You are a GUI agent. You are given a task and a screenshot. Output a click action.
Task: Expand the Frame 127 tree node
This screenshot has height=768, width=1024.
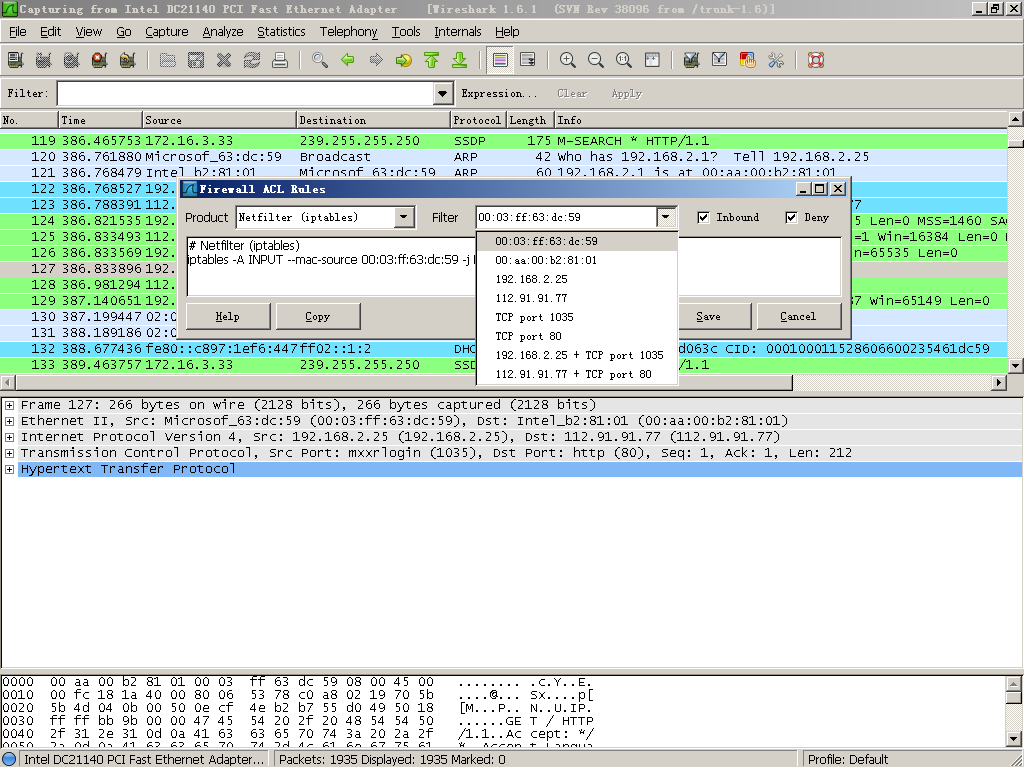pyautogui.click(x=9, y=405)
